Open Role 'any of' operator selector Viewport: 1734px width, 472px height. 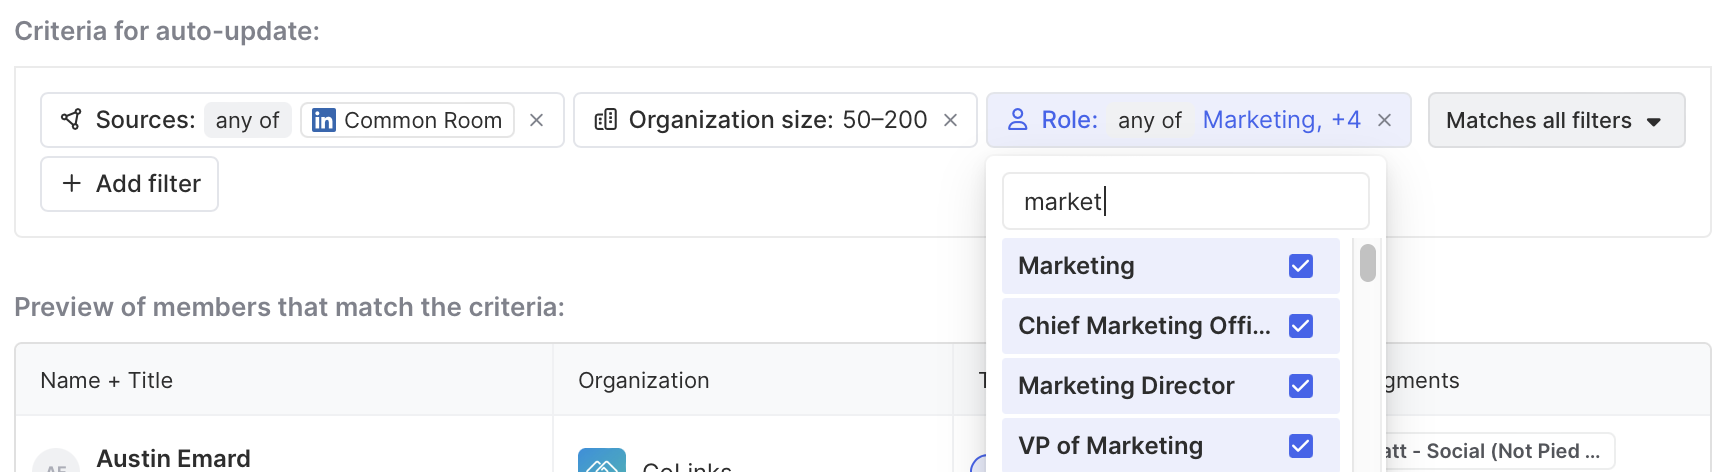tap(1149, 120)
